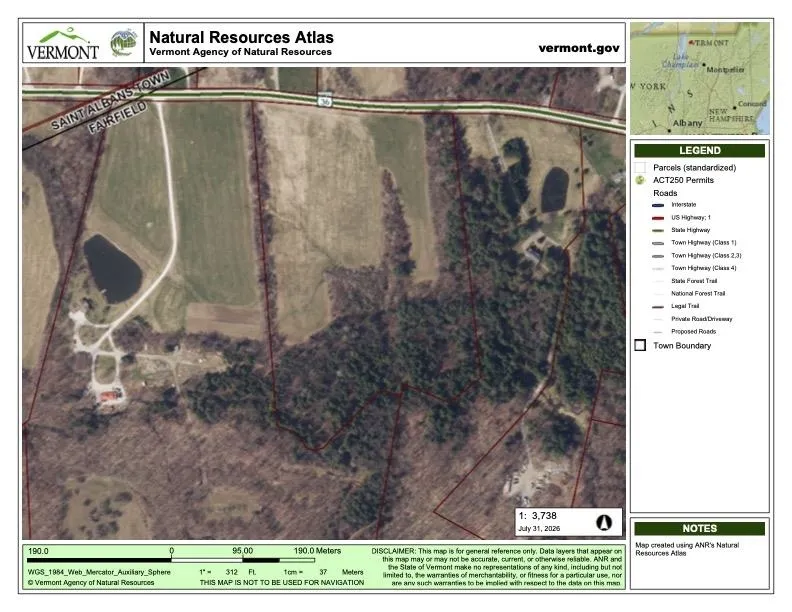Click the US Highway red line symbol
Viewport: 792px width, 612px height.
tap(658, 218)
